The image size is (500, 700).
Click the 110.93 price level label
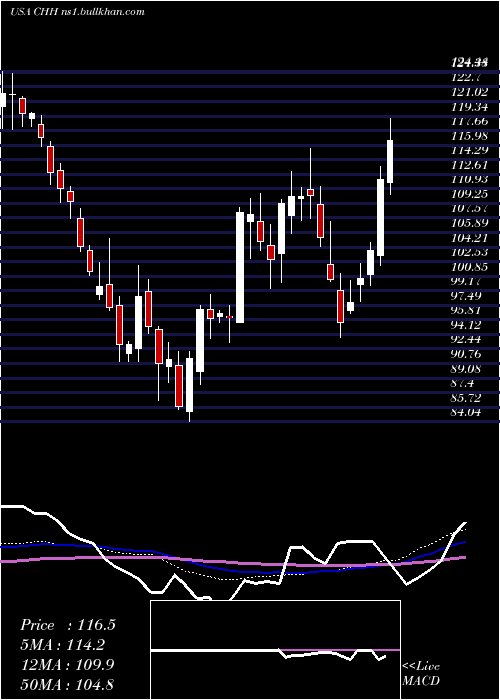(x=470, y=179)
